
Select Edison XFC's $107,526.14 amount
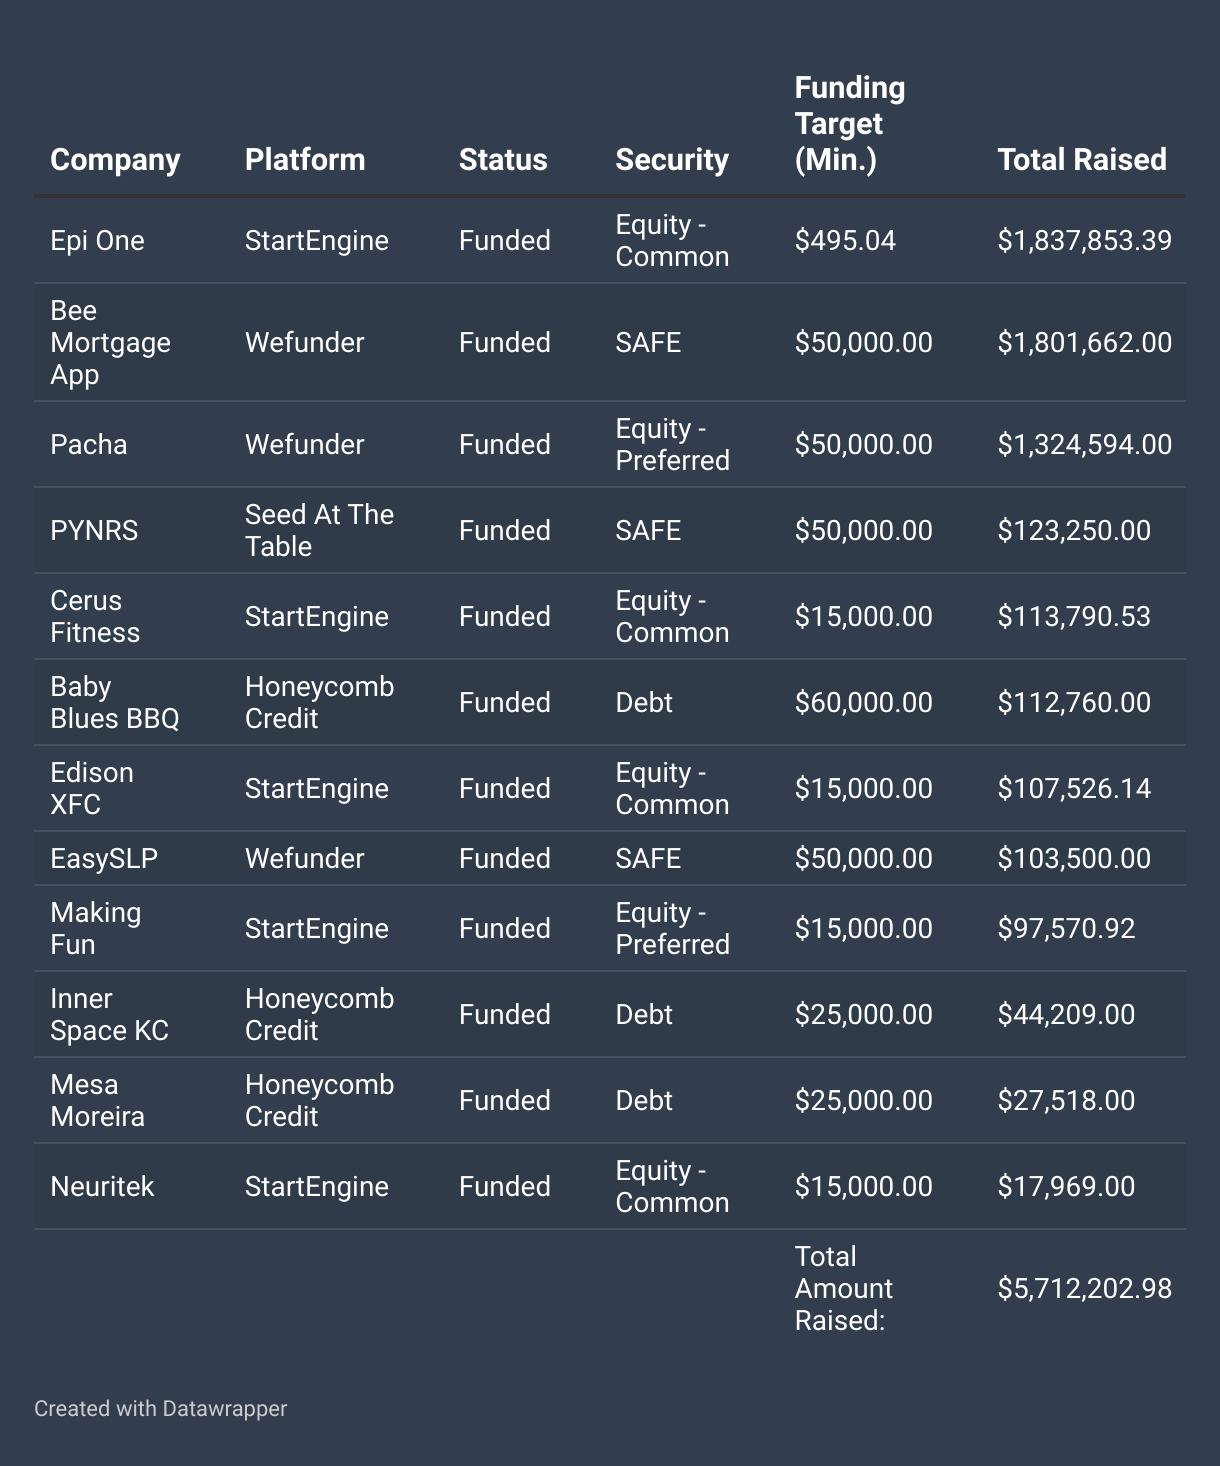coord(1074,789)
